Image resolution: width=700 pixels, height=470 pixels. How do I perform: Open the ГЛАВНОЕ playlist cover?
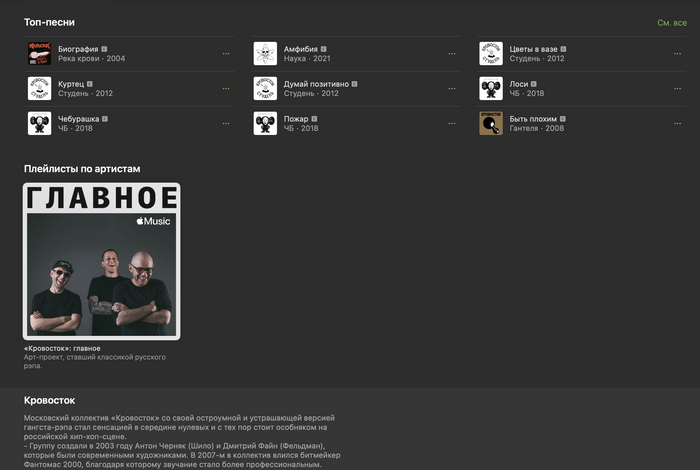coord(102,261)
